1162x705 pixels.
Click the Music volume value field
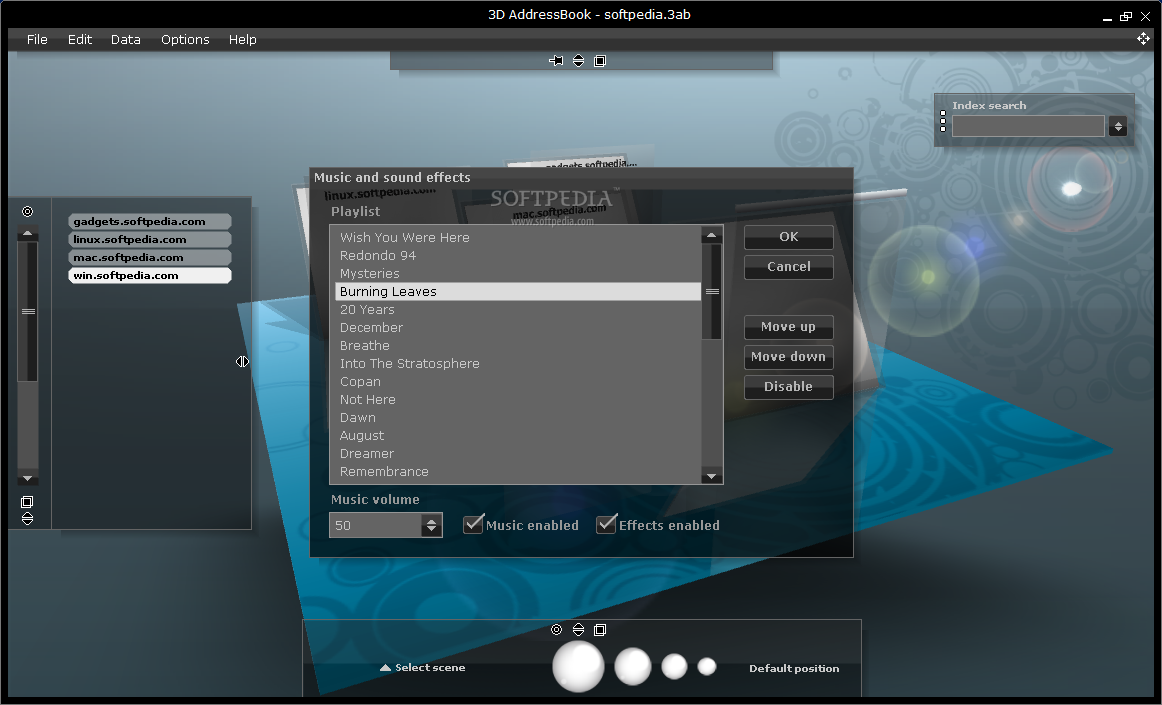376,525
